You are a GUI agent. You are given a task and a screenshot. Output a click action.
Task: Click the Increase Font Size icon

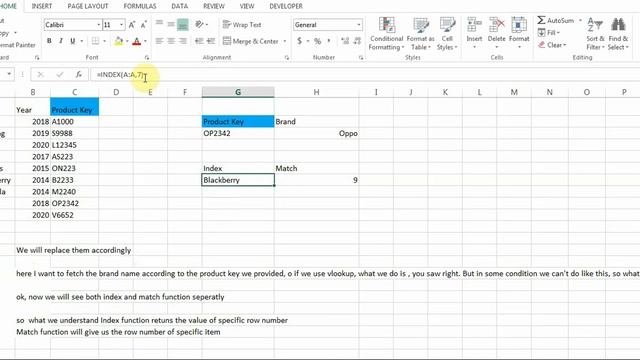coord(132,25)
